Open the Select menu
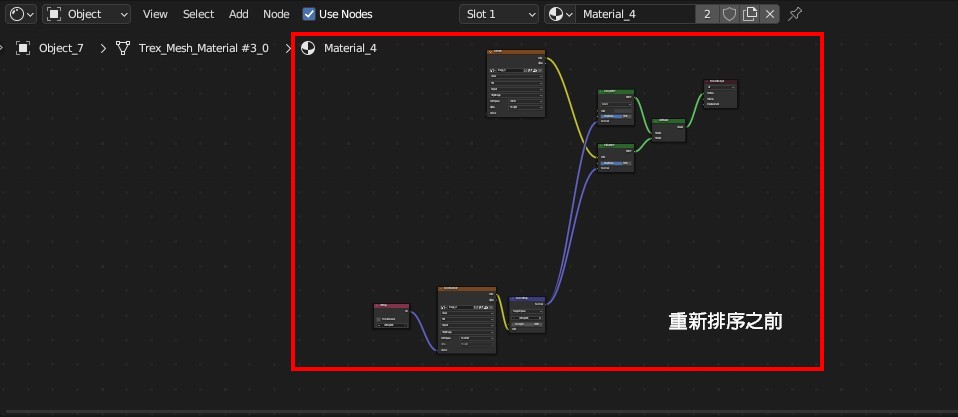 [x=198, y=14]
